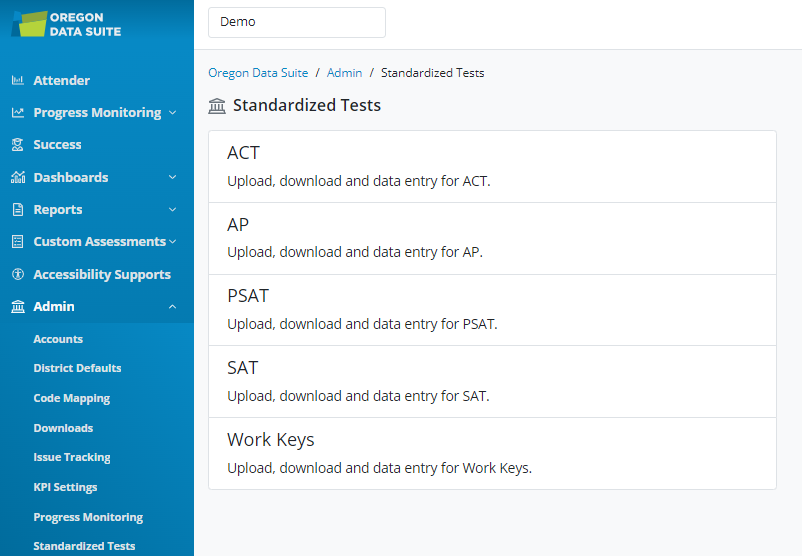Expand the Dashboards submenu arrow

click(172, 178)
